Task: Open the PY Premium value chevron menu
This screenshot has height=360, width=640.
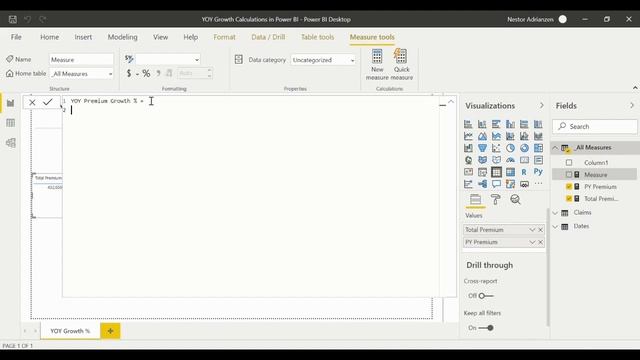Action: pyautogui.click(x=532, y=242)
